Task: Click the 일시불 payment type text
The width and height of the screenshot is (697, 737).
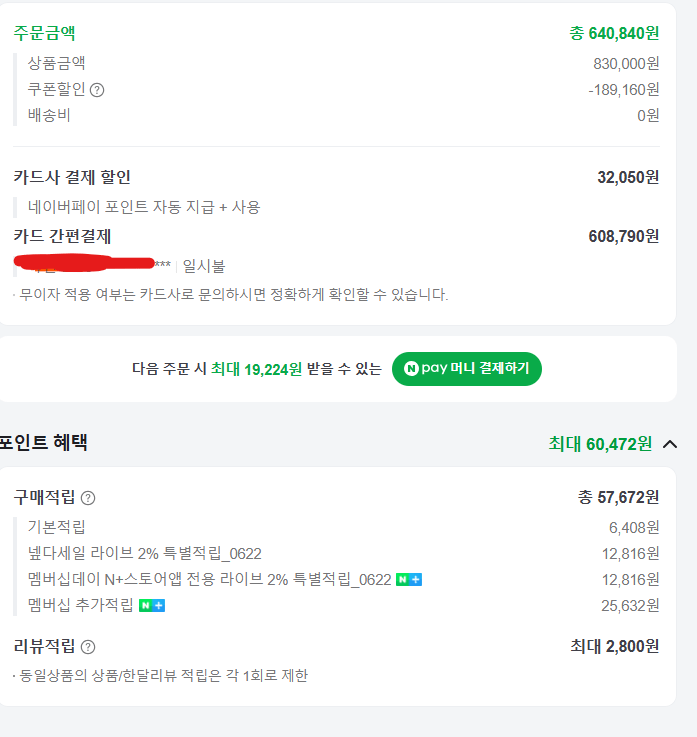Action: click(204, 266)
